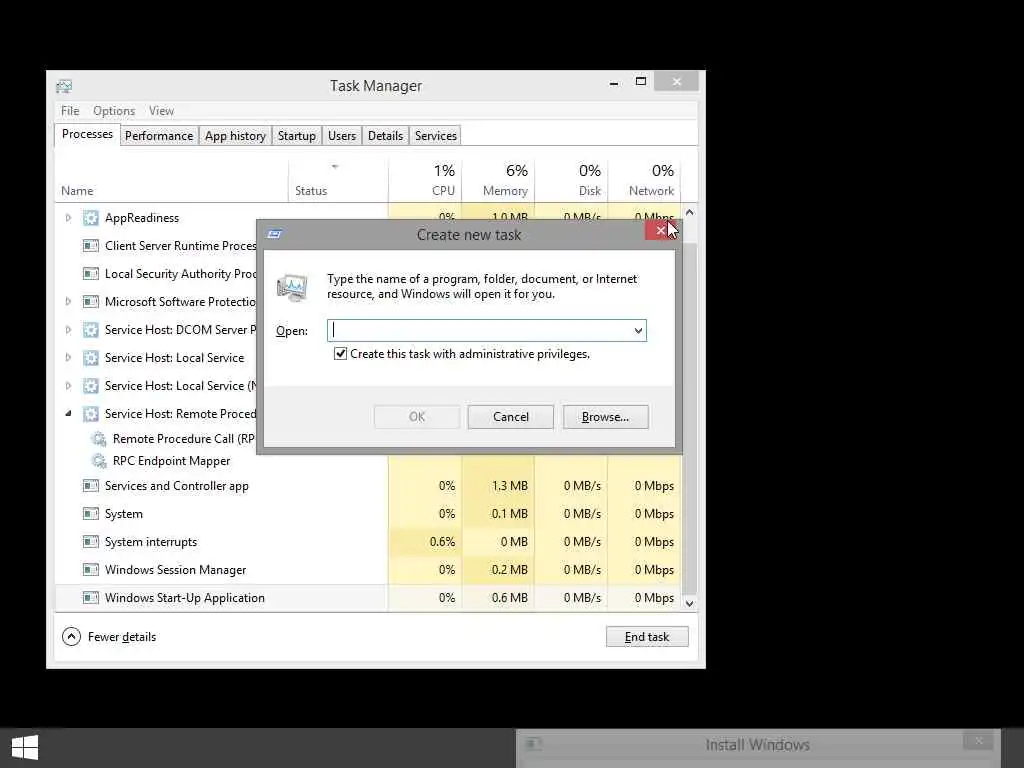Click the Install Windows taskbar window
Image resolution: width=1024 pixels, height=768 pixels.
758,748
